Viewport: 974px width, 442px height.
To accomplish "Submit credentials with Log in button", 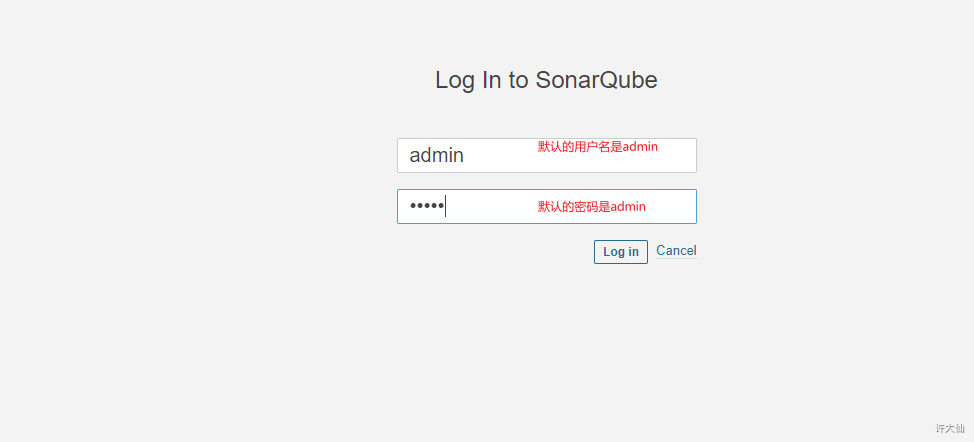I will click(x=621, y=252).
